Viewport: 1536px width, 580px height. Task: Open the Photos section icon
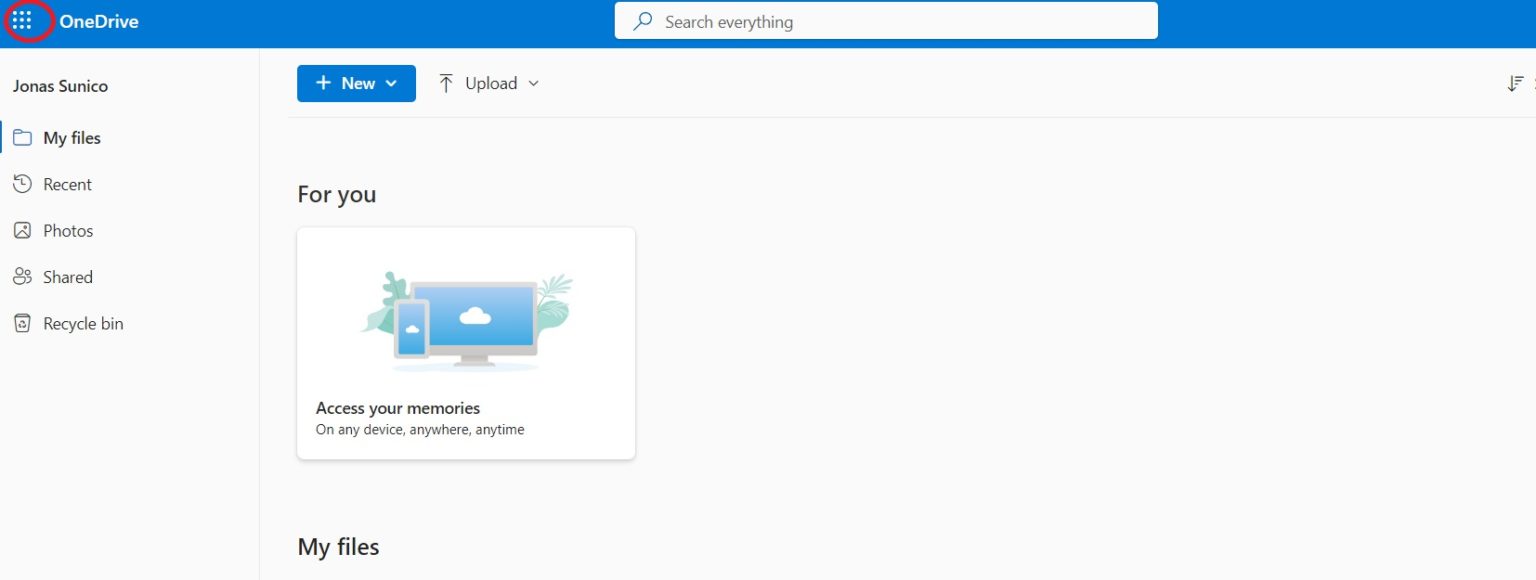(x=22, y=230)
